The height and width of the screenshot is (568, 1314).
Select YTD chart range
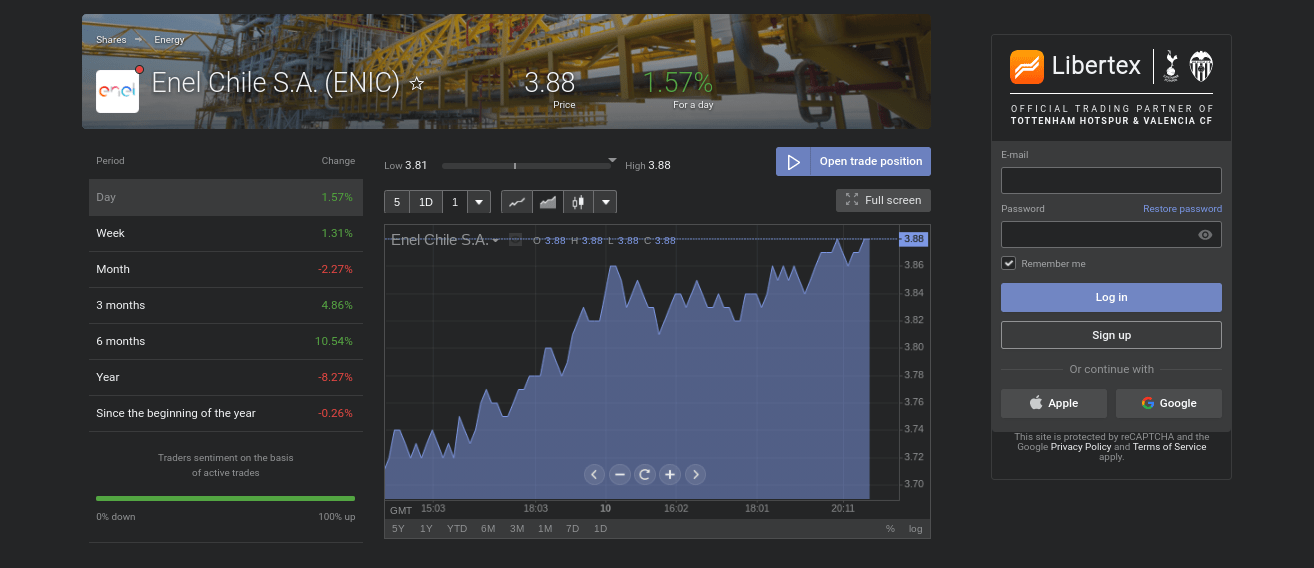457,528
